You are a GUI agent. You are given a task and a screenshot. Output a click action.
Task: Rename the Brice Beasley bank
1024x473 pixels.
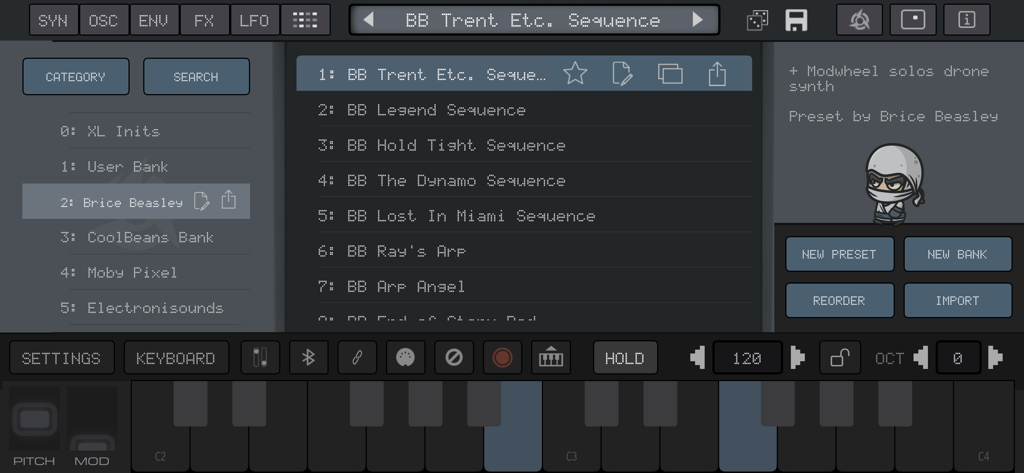click(x=202, y=201)
